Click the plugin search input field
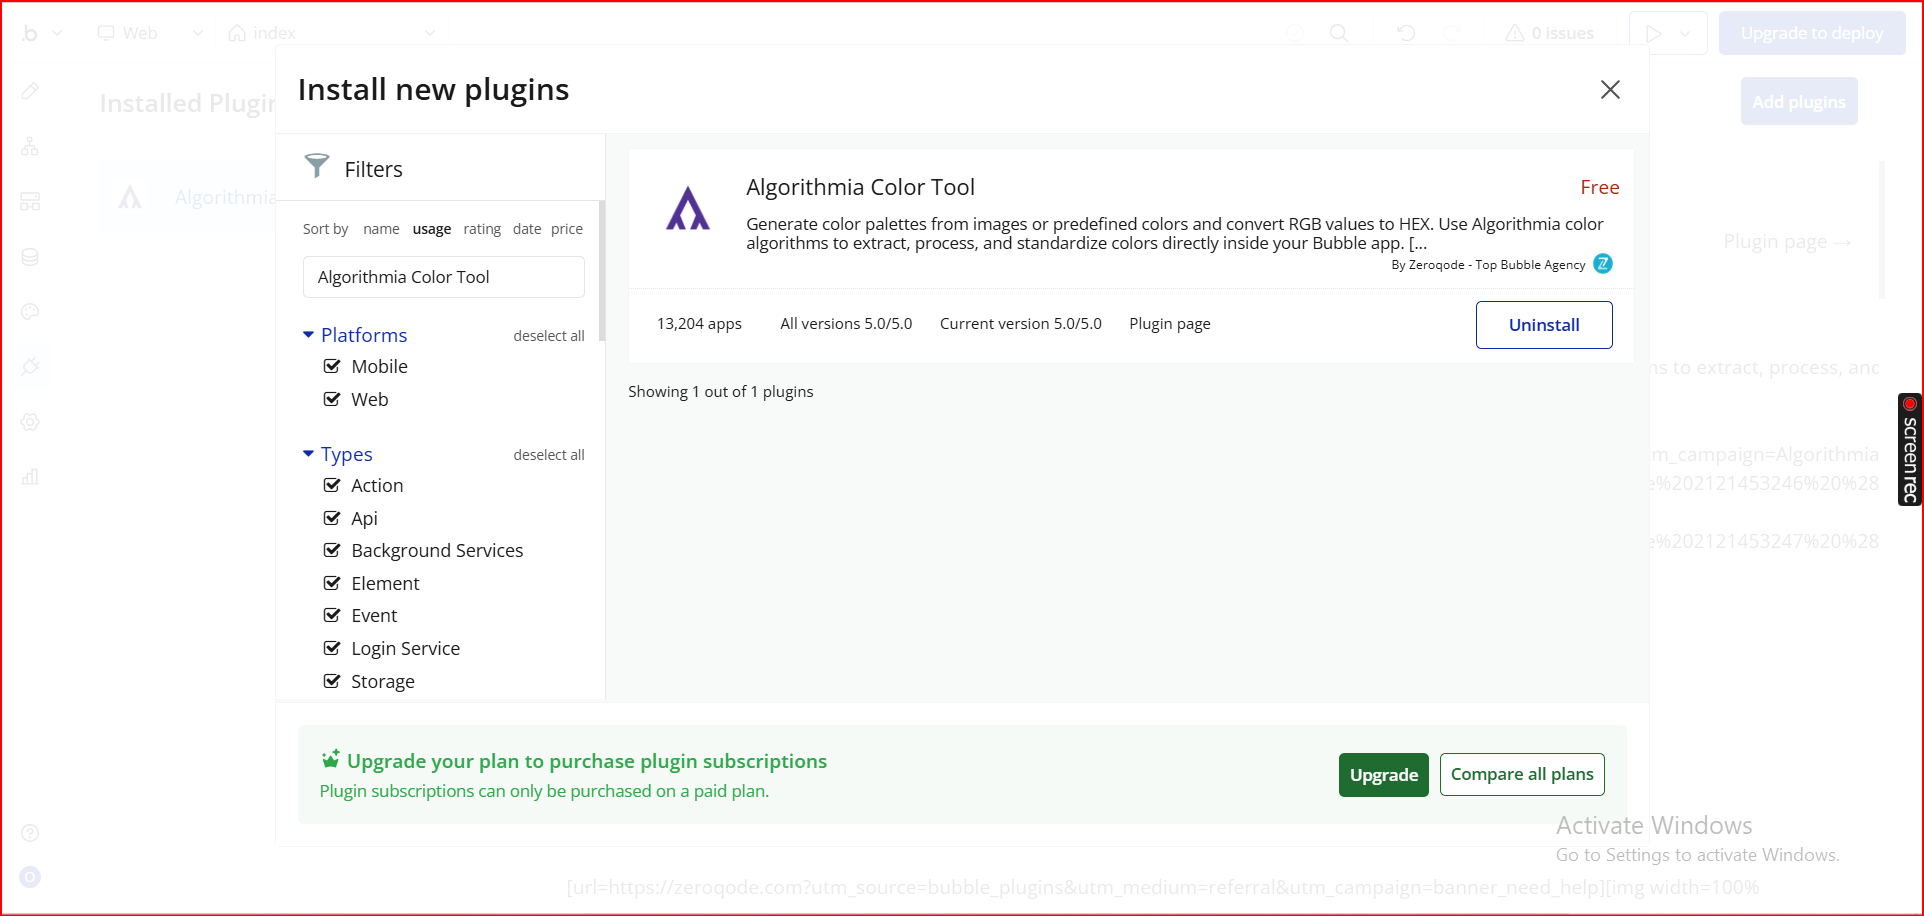The image size is (1924, 916). [443, 277]
